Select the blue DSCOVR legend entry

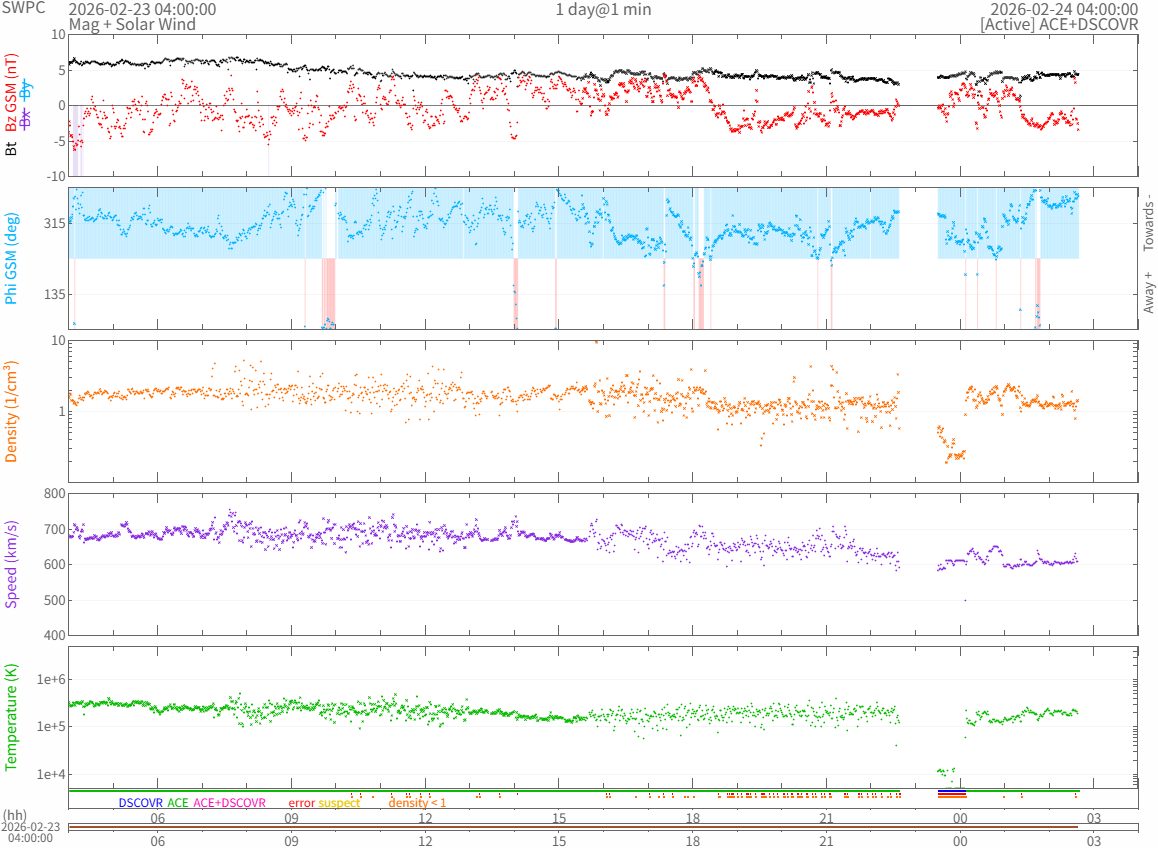point(140,802)
